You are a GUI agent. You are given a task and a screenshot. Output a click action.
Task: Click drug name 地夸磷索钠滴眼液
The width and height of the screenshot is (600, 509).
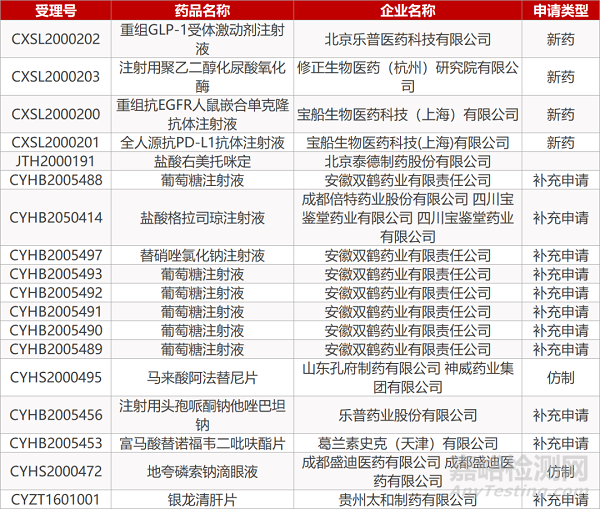pos(202,471)
